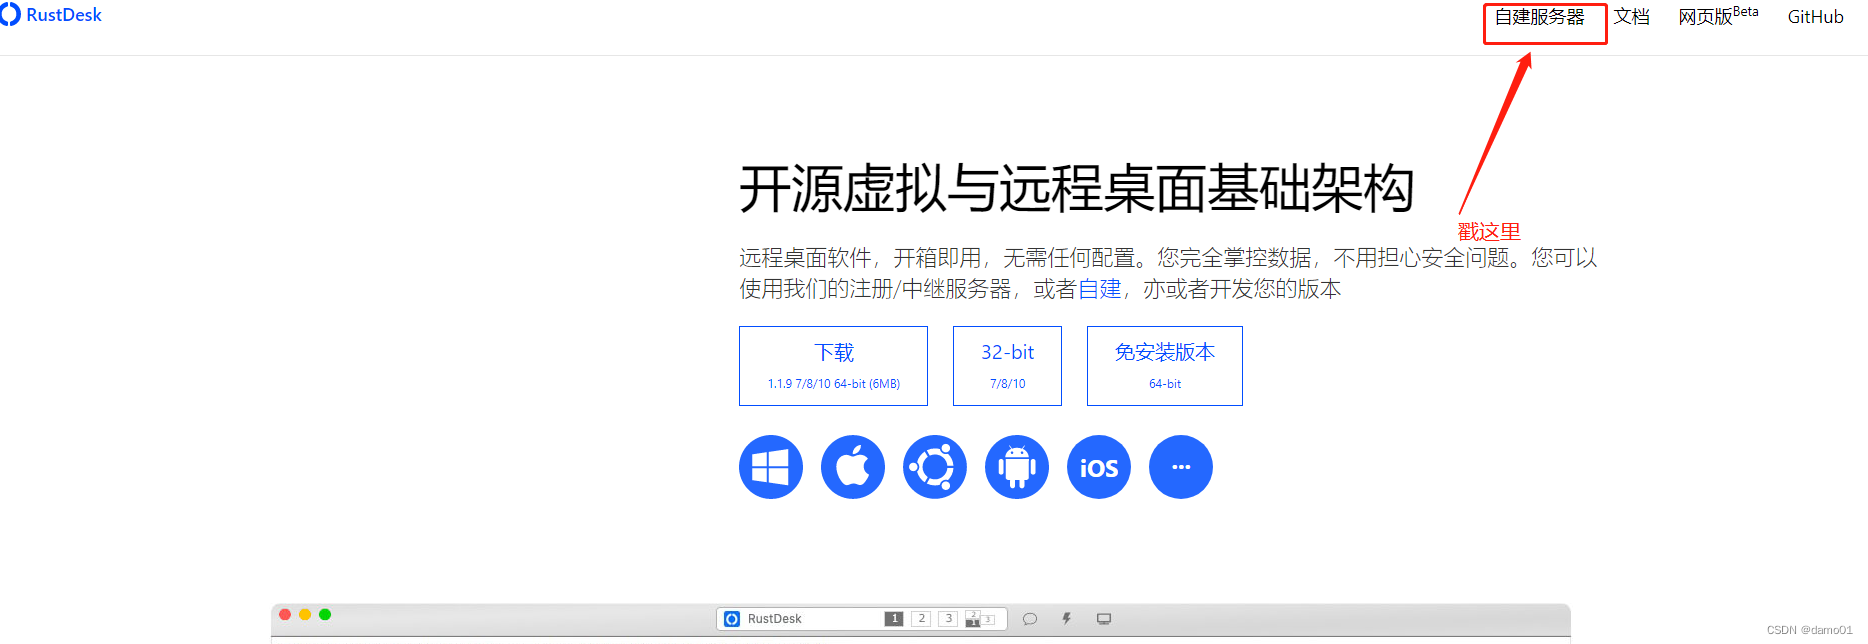Click the all-displays layout icon
This screenshot has height=644, width=1868.
[980, 619]
